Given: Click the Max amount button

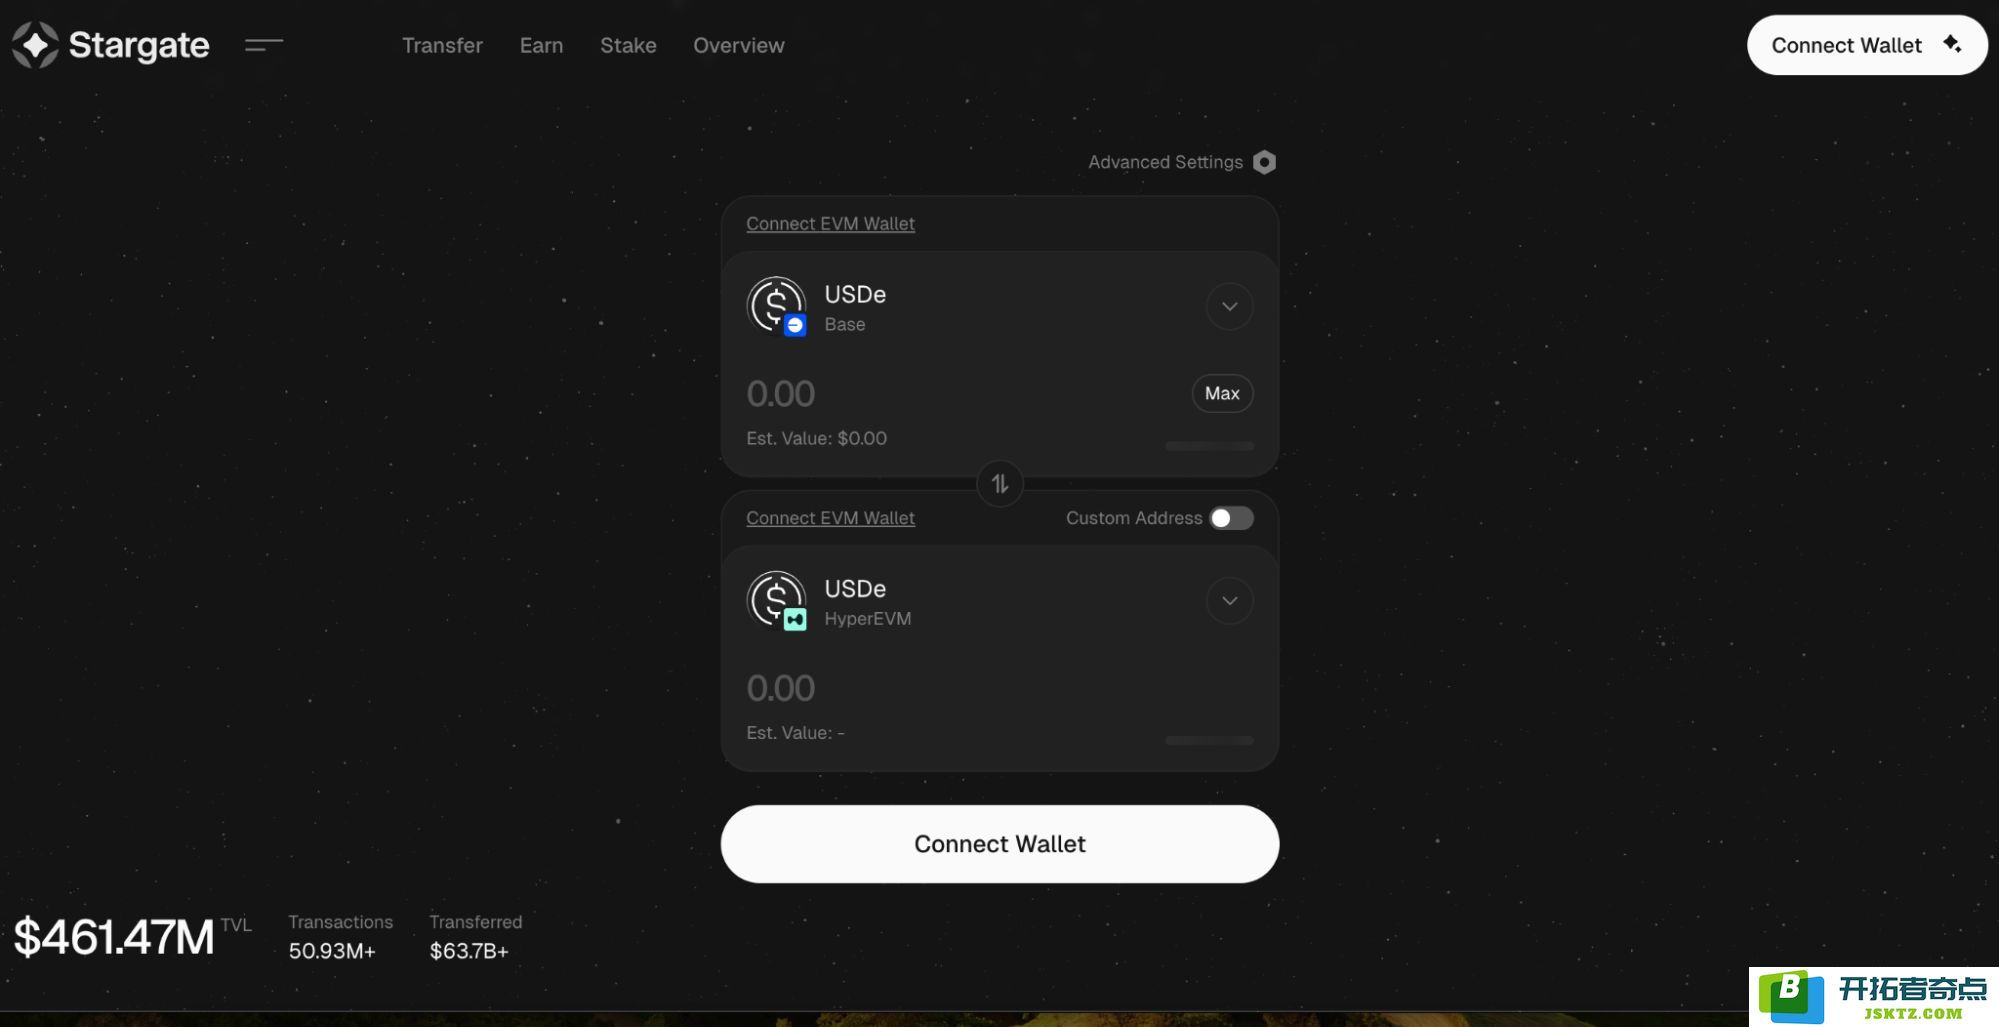Looking at the screenshot, I should (1222, 393).
